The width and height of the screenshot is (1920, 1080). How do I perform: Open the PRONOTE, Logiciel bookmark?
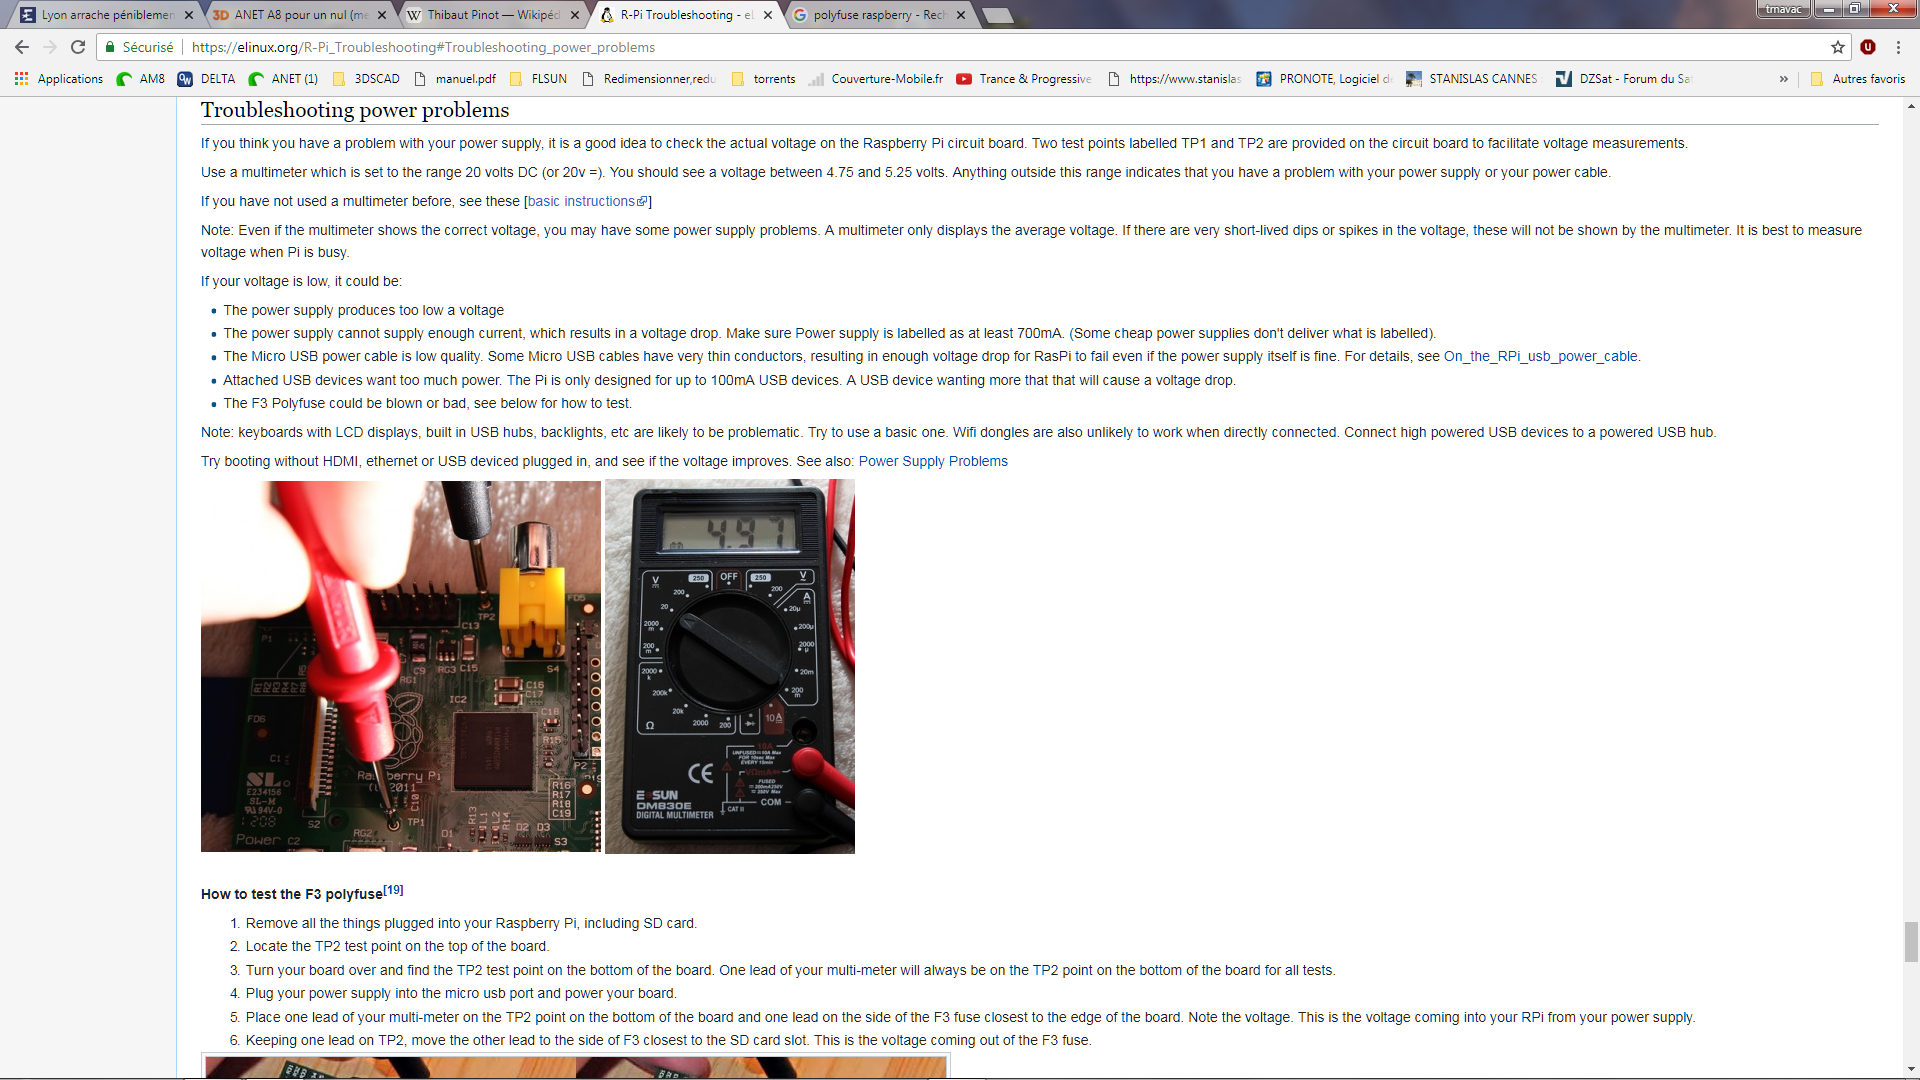point(1324,79)
